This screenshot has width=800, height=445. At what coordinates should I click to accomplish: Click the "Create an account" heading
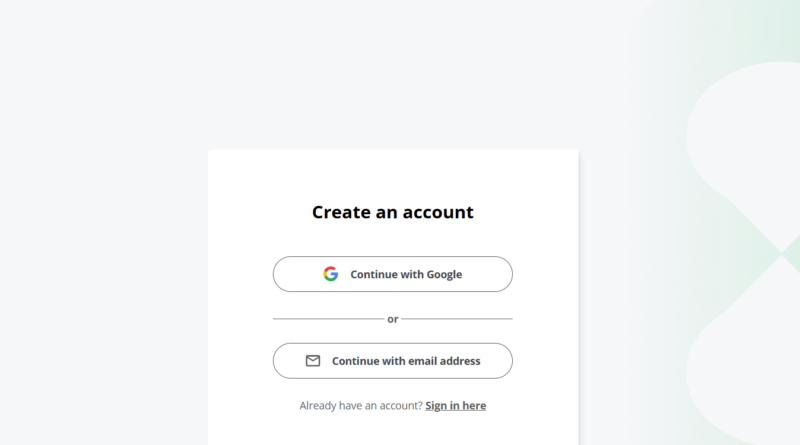[x=392, y=212]
